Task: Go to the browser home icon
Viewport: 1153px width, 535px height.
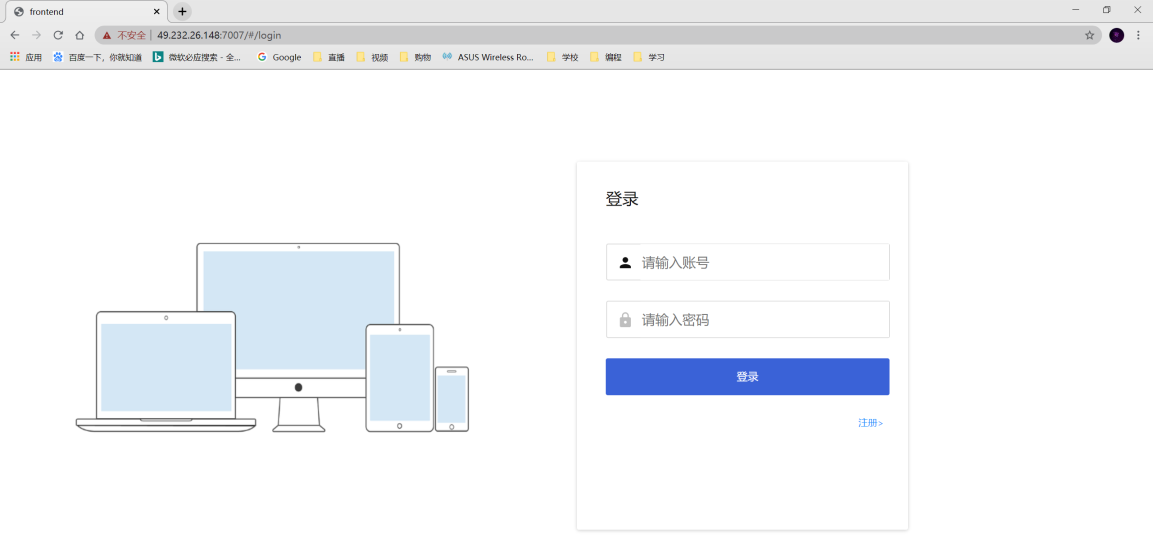Action: point(79,35)
